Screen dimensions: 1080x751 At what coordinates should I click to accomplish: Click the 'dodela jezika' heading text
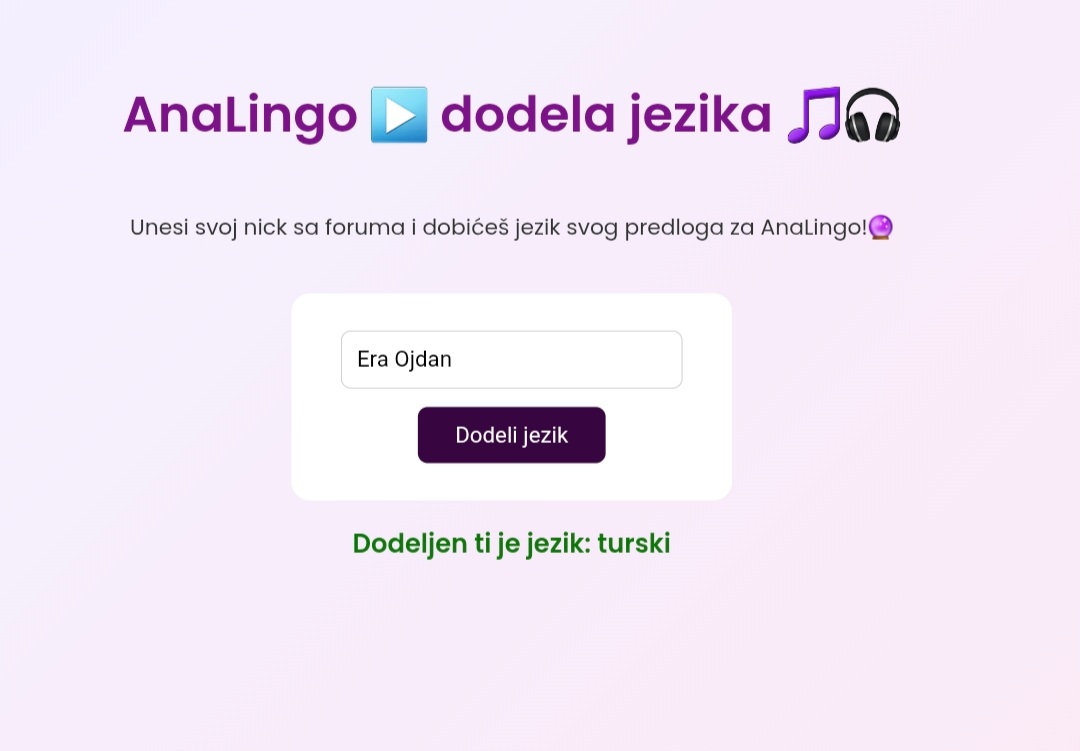(606, 115)
